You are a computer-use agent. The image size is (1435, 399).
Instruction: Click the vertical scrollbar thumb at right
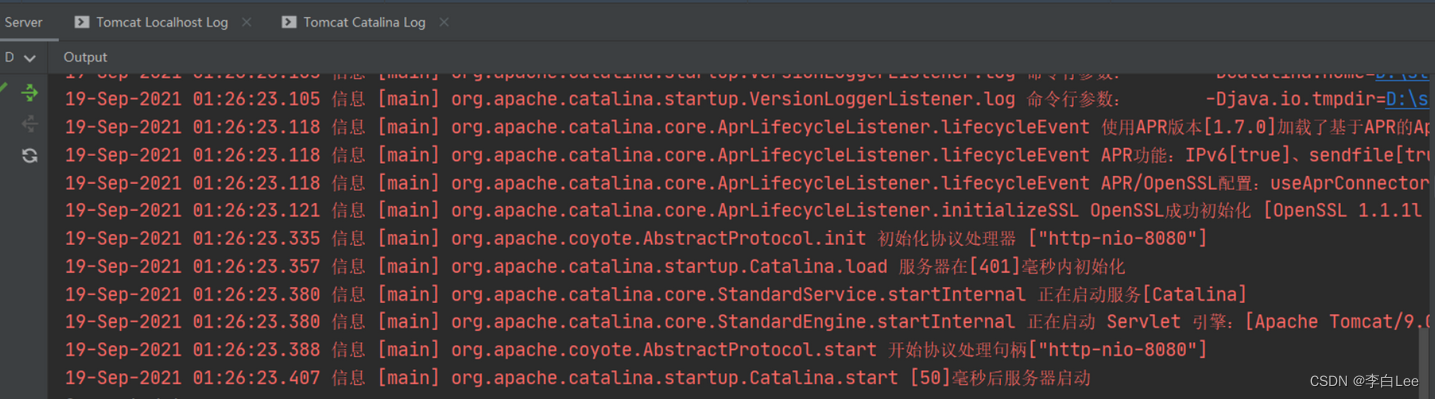pos(1424,360)
